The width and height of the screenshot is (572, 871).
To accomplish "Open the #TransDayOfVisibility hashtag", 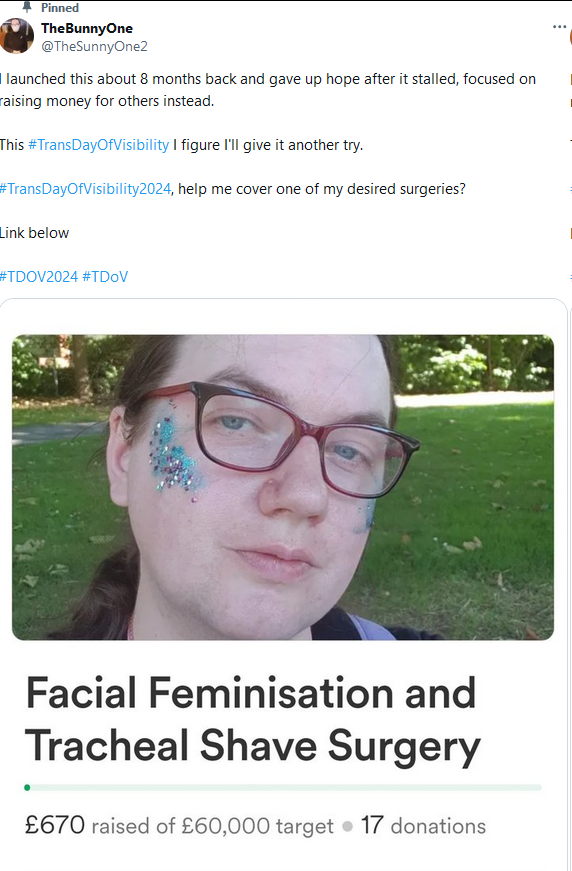I will (99, 145).
